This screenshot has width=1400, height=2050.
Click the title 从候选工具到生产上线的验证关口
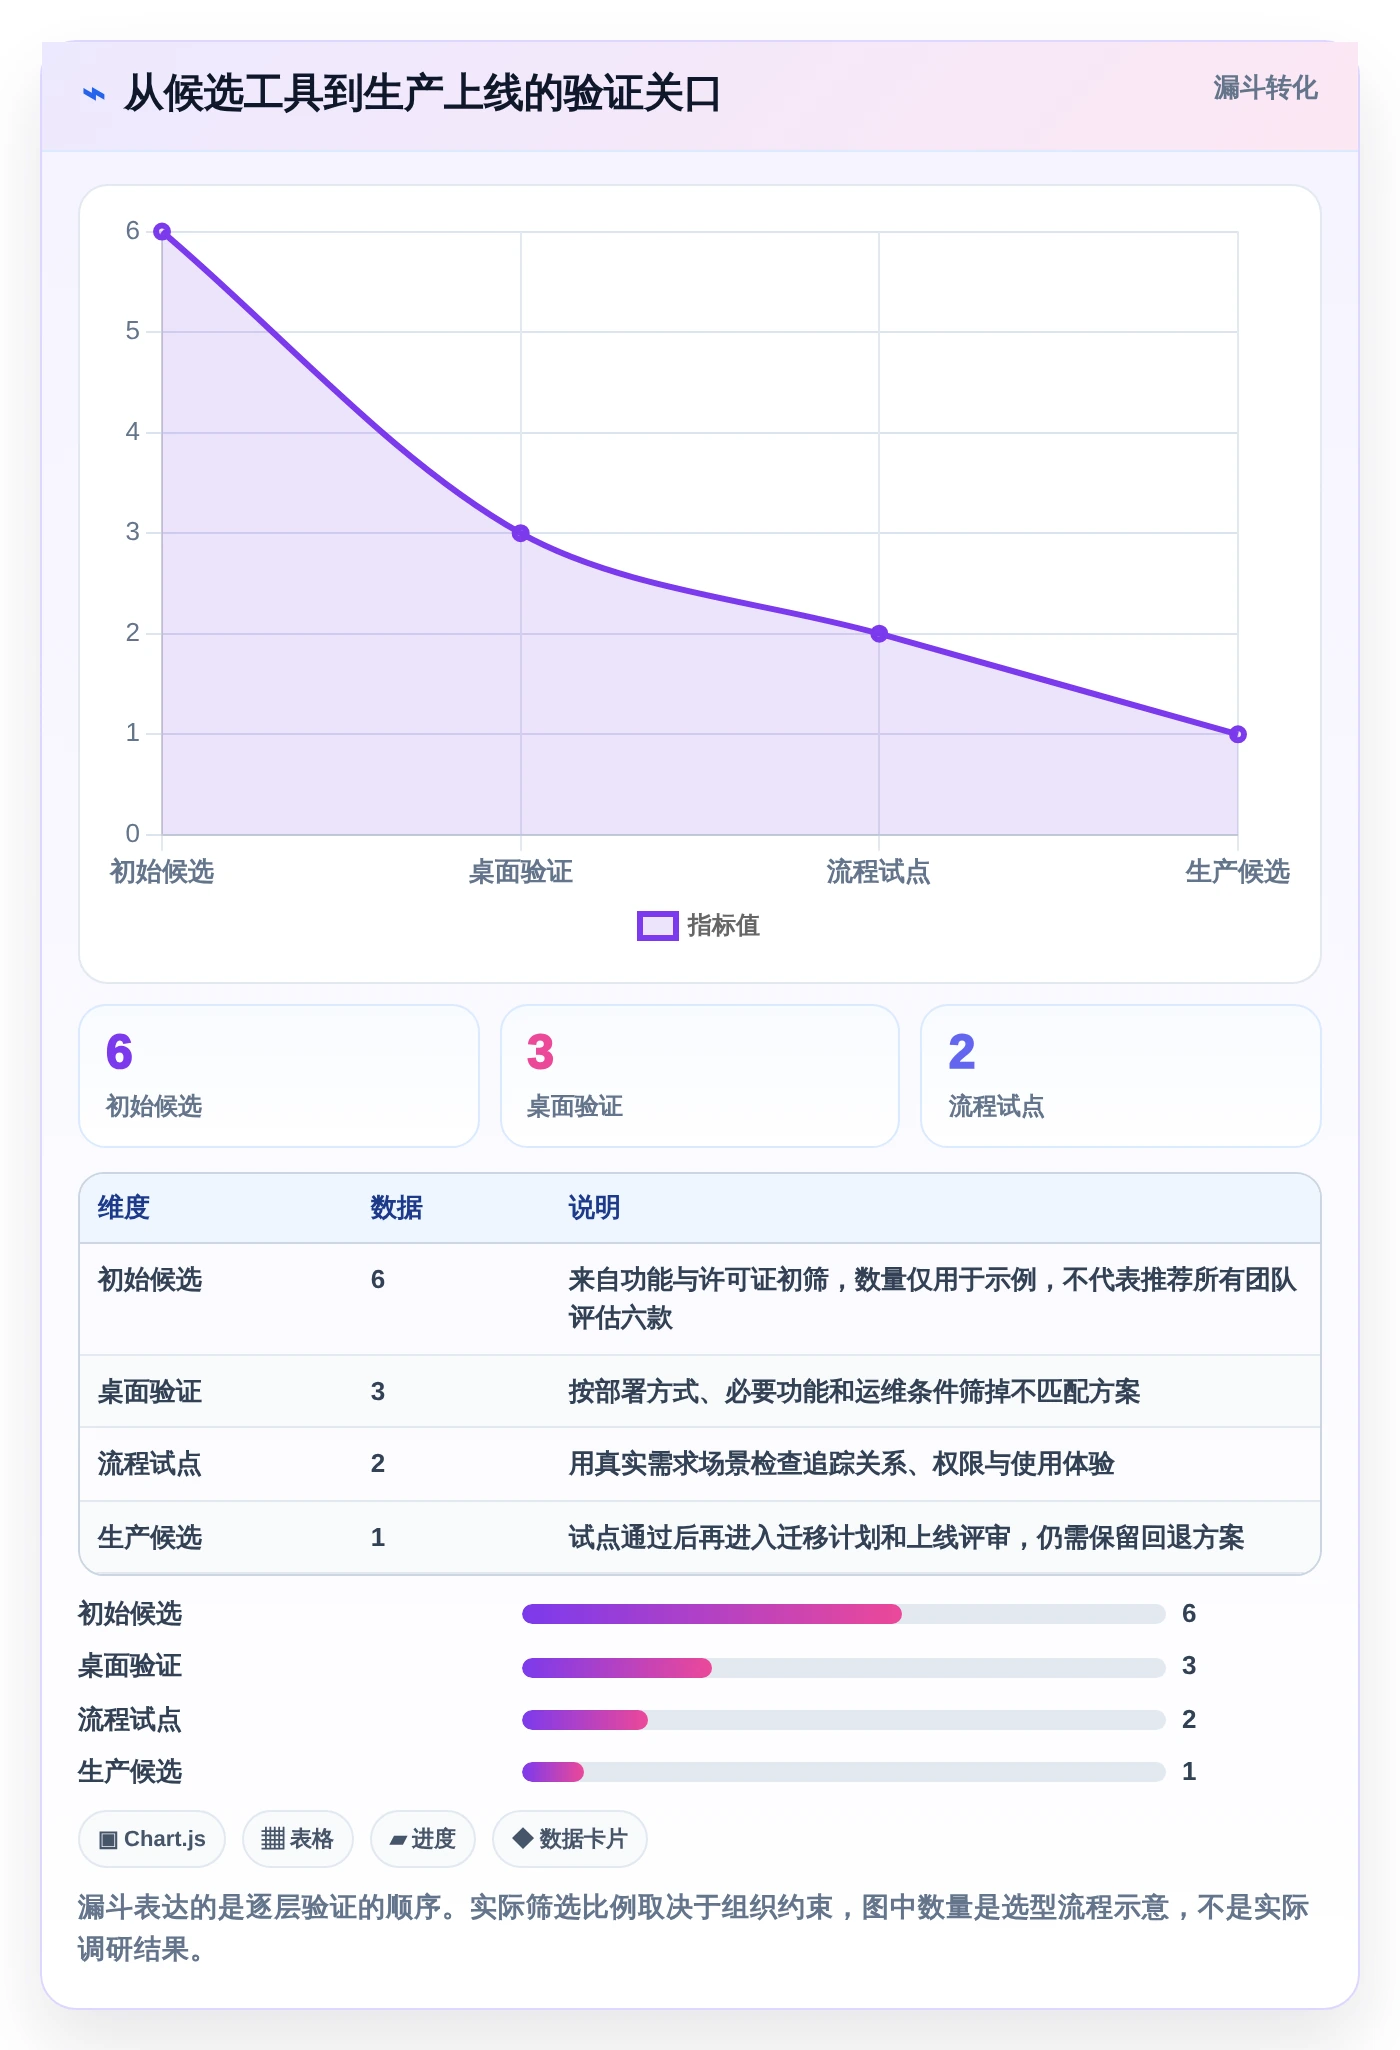click(x=422, y=94)
